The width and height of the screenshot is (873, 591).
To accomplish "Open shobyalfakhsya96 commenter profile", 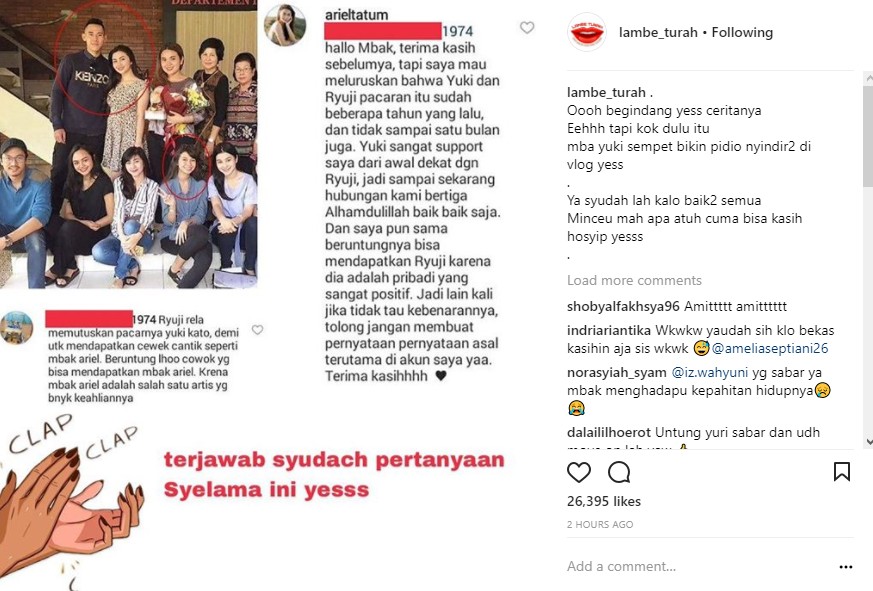I will 623,306.
